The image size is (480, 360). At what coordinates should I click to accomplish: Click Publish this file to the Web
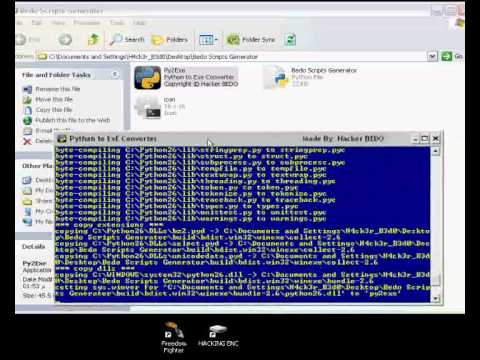(x=73, y=120)
